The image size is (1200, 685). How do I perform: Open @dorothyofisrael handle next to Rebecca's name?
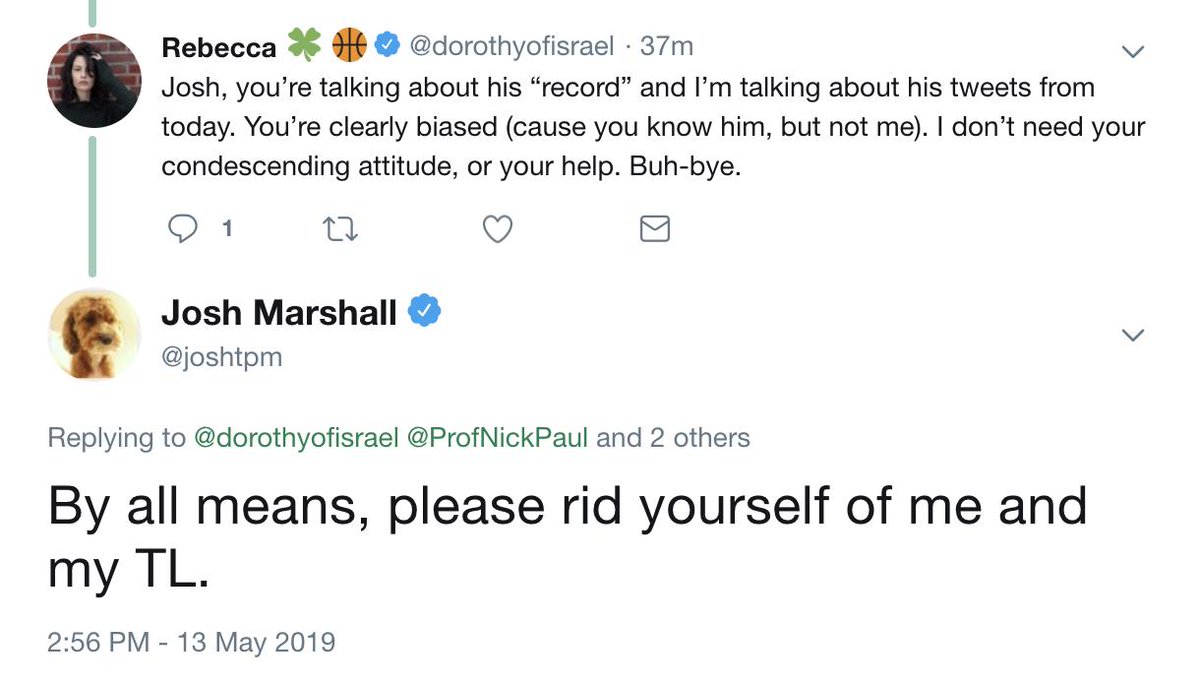pos(513,46)
